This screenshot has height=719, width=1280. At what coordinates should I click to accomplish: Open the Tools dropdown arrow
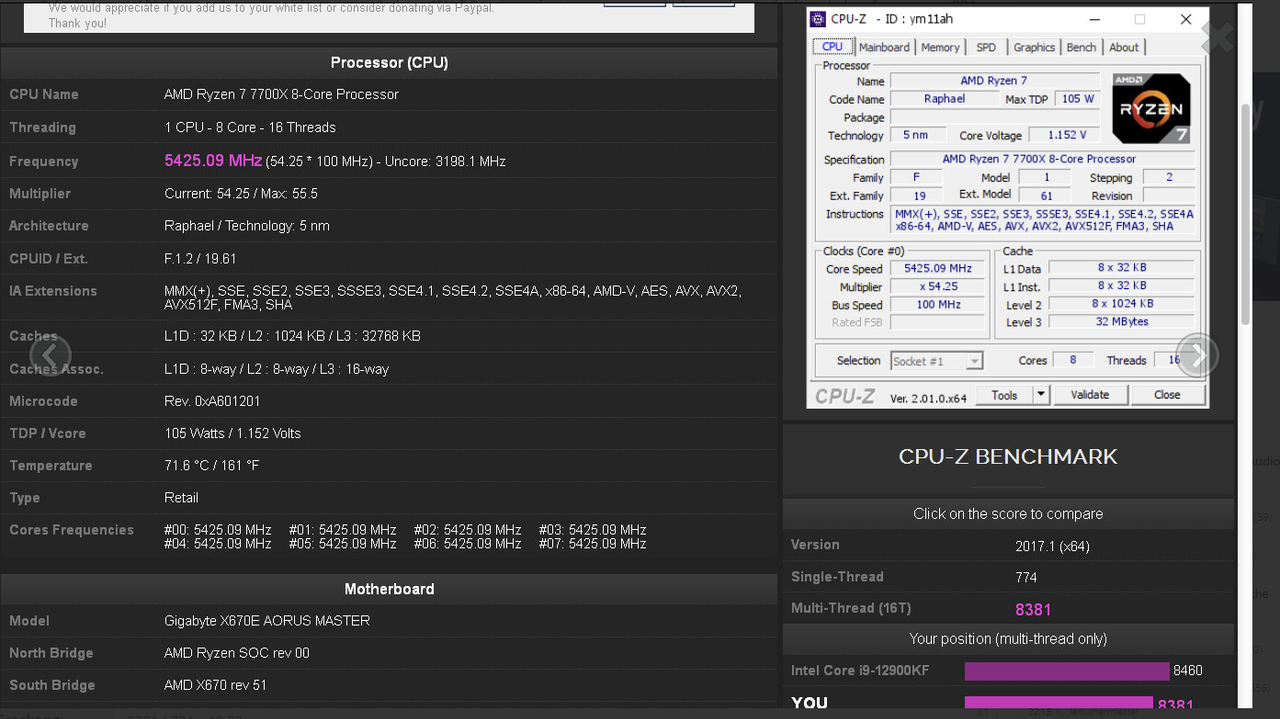pos(1040,395)
